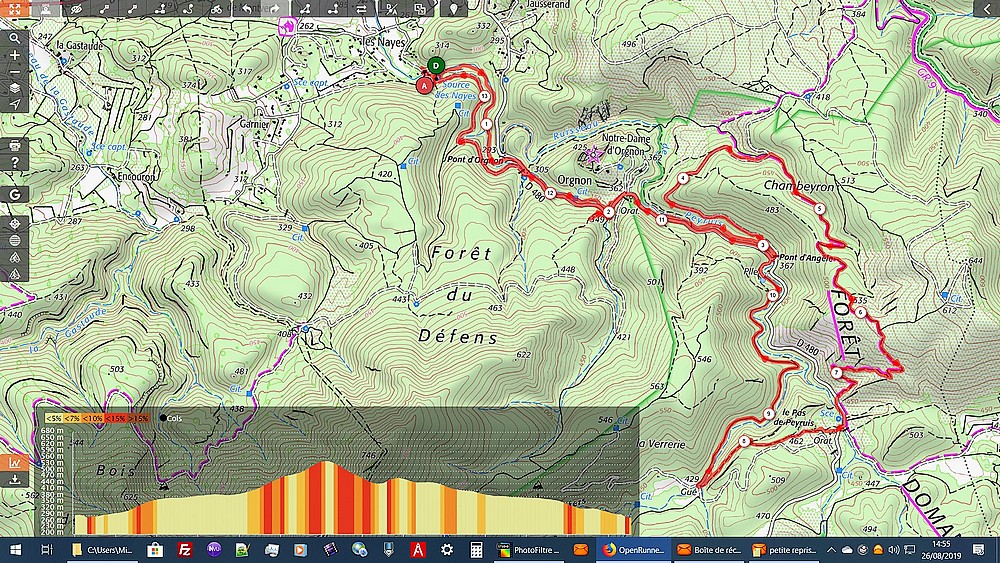
Task: Zoom in with the plus button
Action: pos(14,55)
